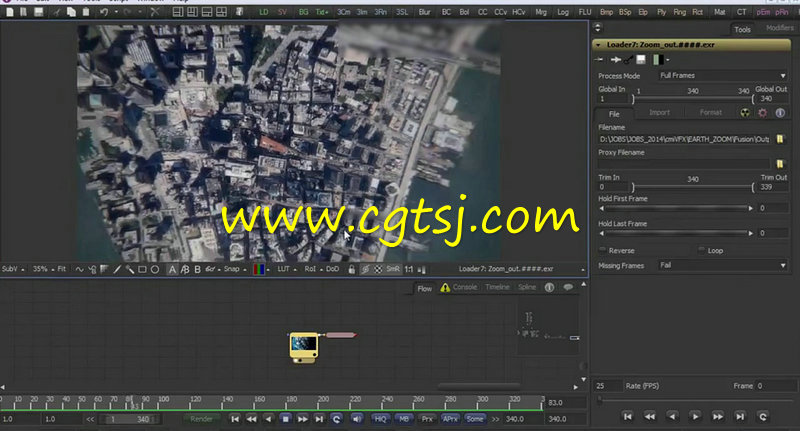Click the Fit view button
The image size is (800, 431).
[62, 269]
